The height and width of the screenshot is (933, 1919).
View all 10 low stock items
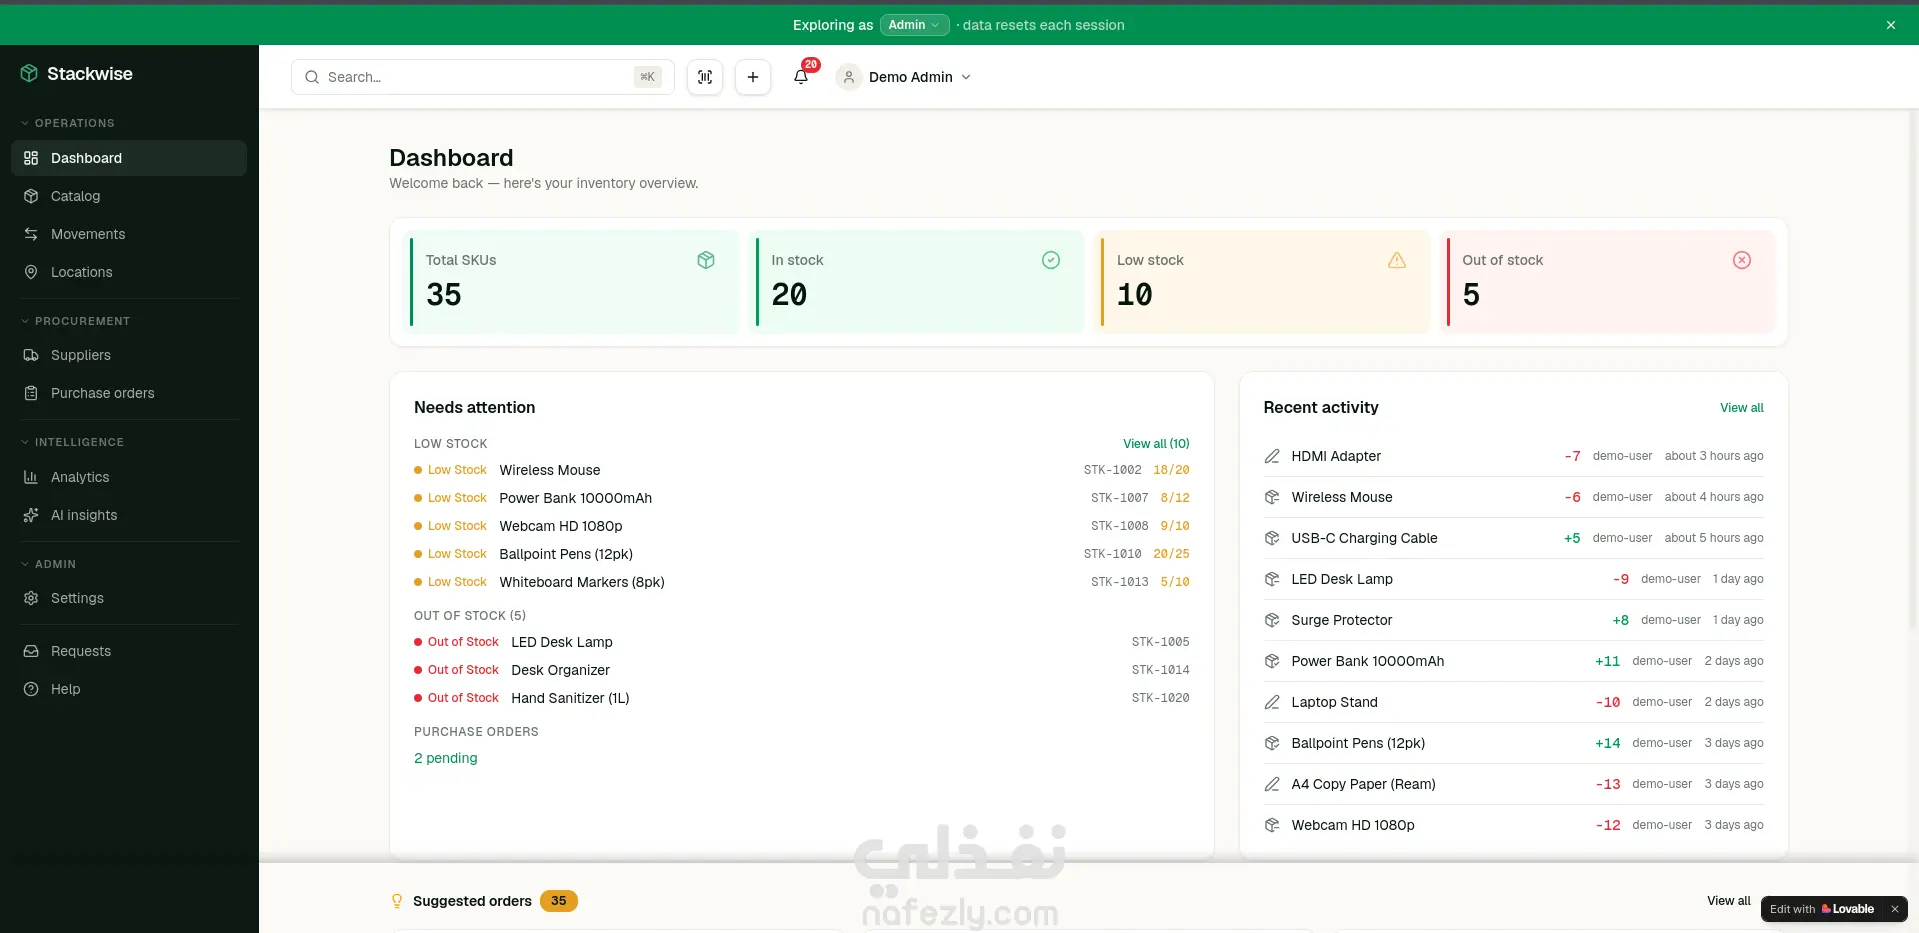pyautogui.click(x=1156, y=444)
